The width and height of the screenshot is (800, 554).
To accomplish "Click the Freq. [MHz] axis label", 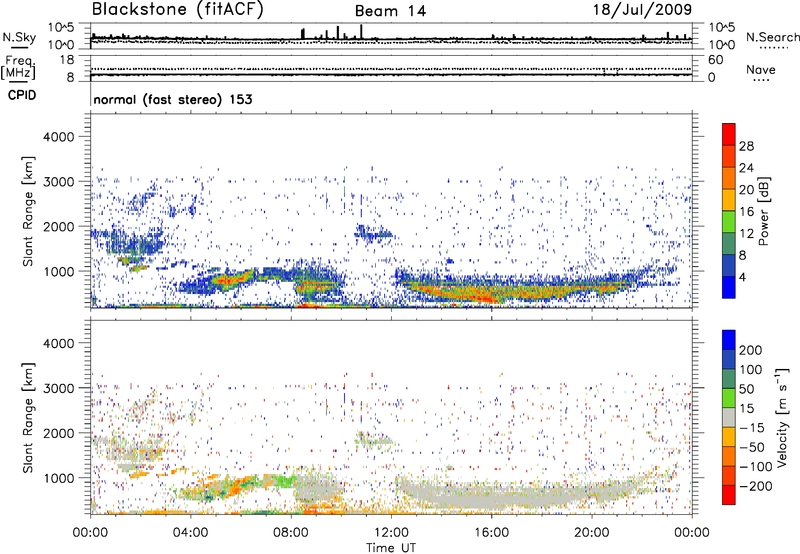I will [x=18, y=67].
